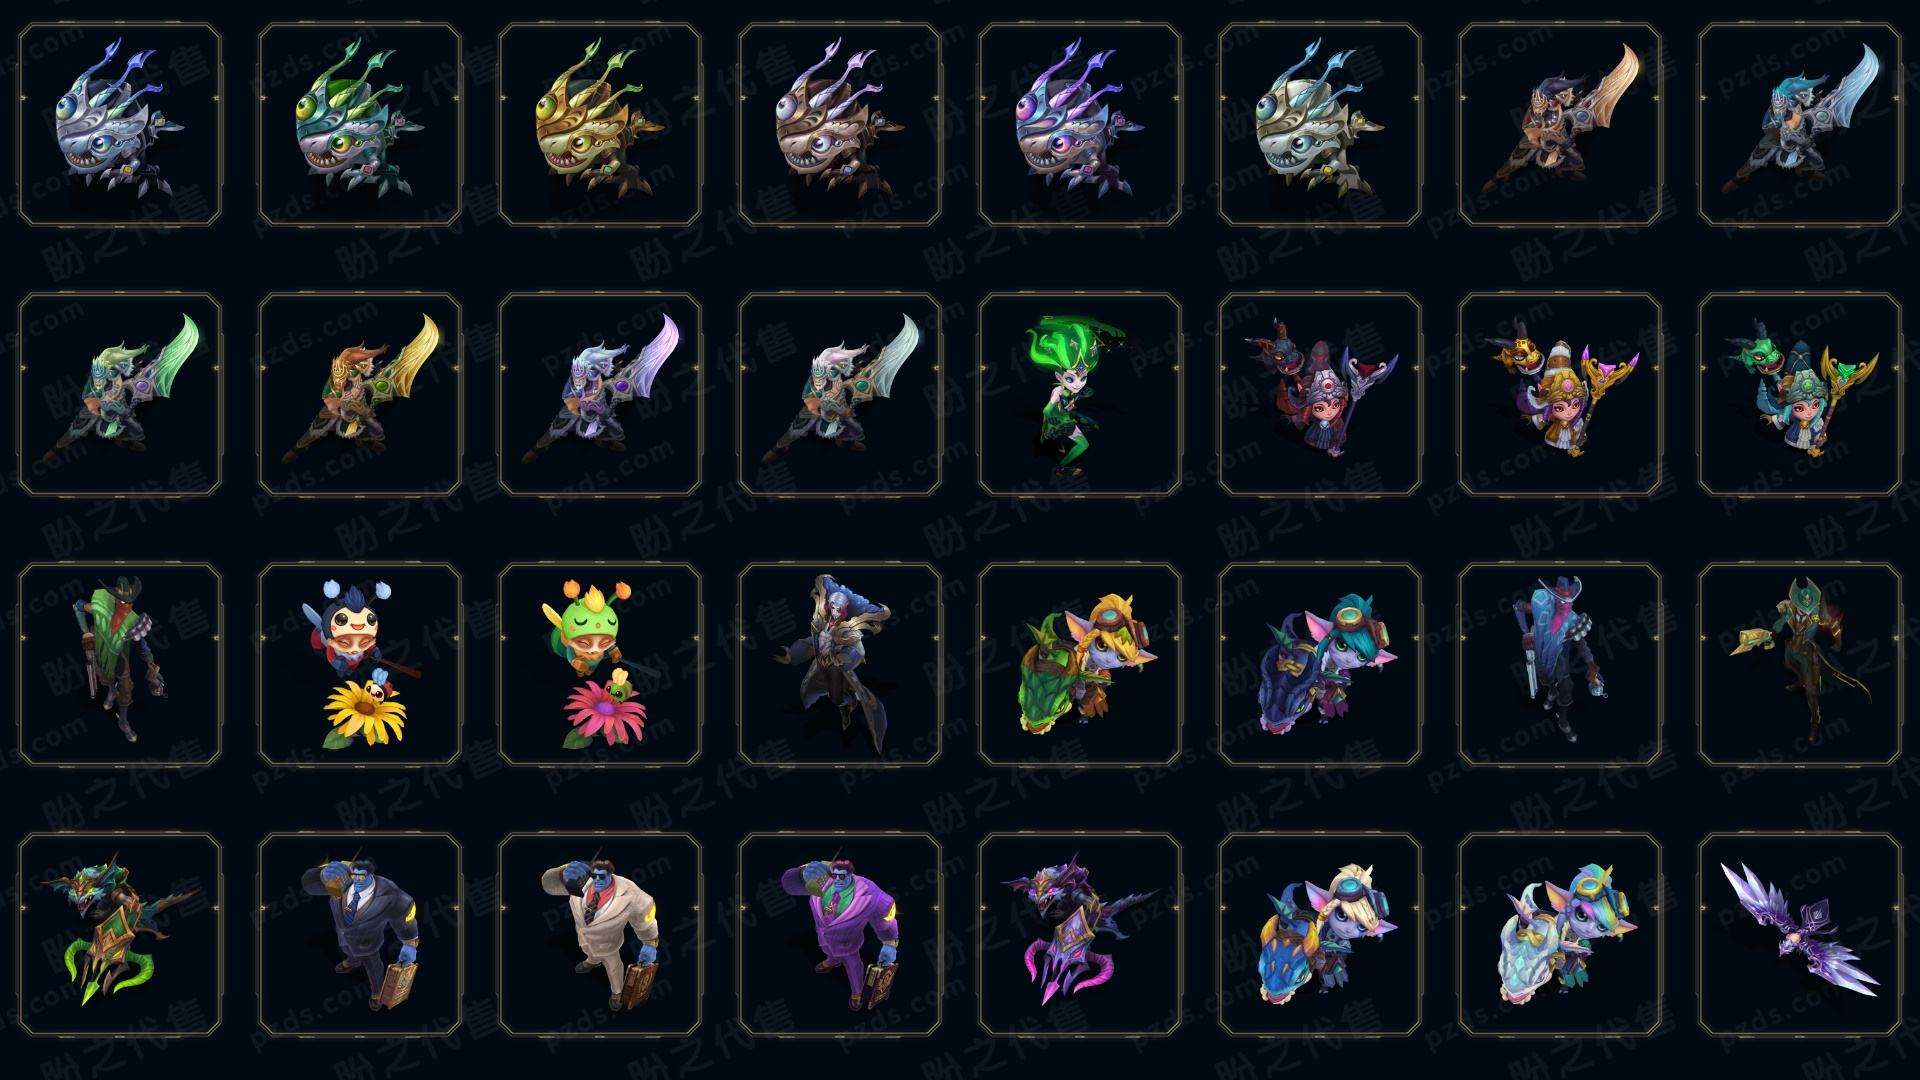The width and height of the screenshot is (1920, 1080).
Task: Choose the gold and white staff girl skin
Action: pos(1560,394)
